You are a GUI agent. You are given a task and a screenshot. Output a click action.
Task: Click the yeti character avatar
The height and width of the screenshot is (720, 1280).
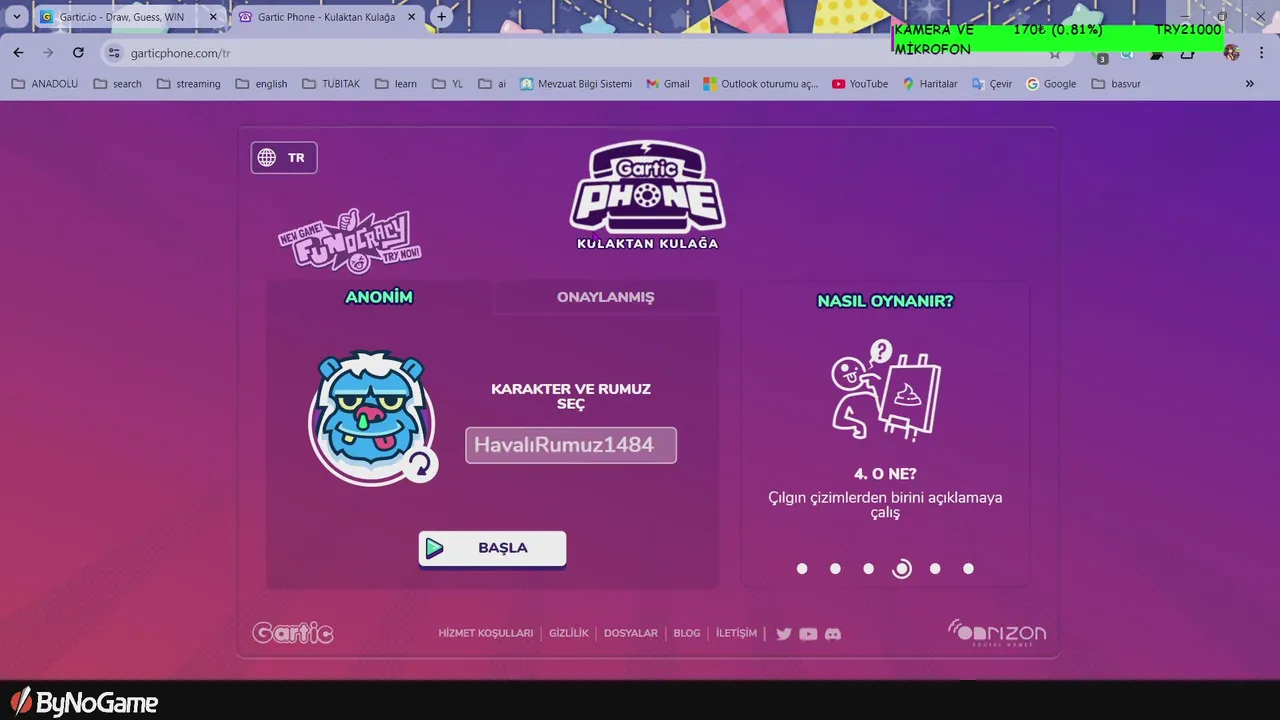[372, 418]
